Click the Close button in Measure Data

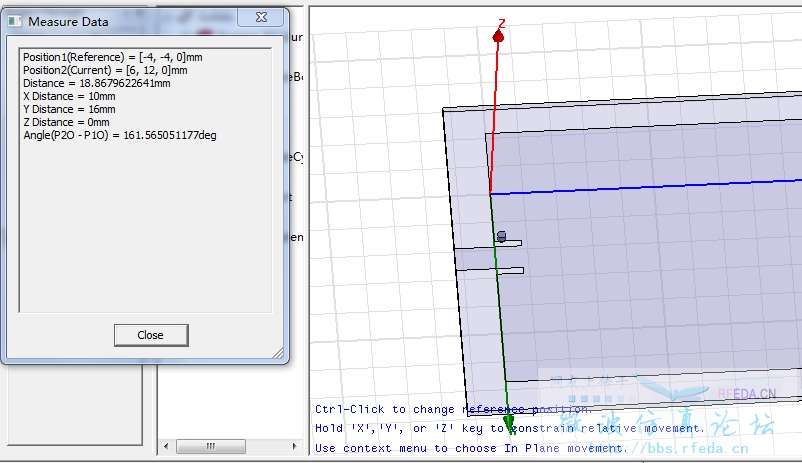(150, 335)
